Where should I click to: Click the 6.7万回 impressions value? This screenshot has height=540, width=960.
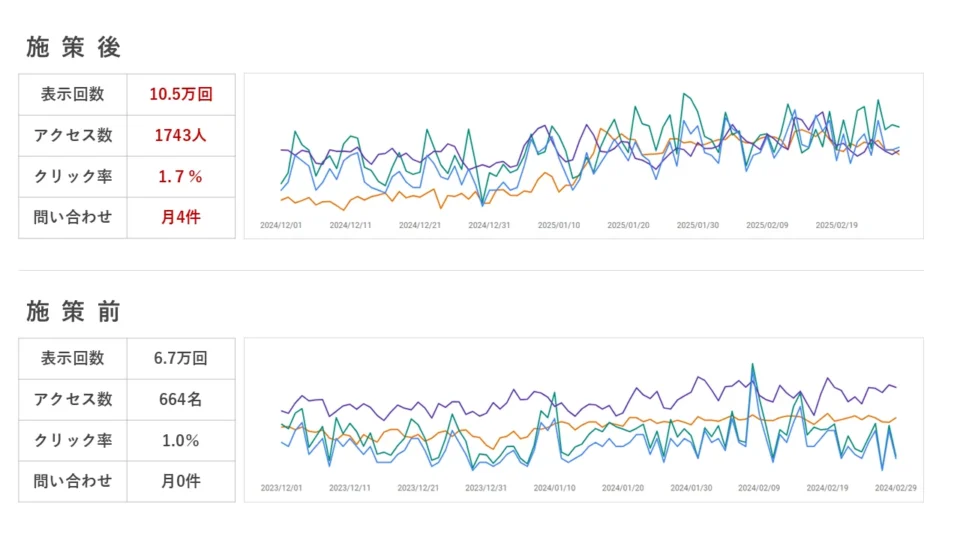pyautogui.click(x=181, y=358)
